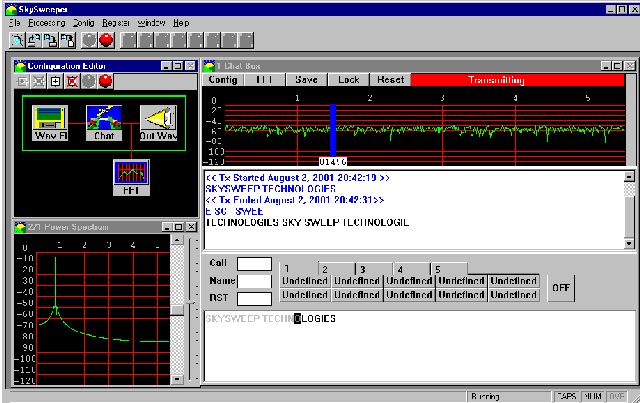Click the up arrow of the received text scrollbar
The width and height of the screenshot is (640, 403).
tap(629, 176)
